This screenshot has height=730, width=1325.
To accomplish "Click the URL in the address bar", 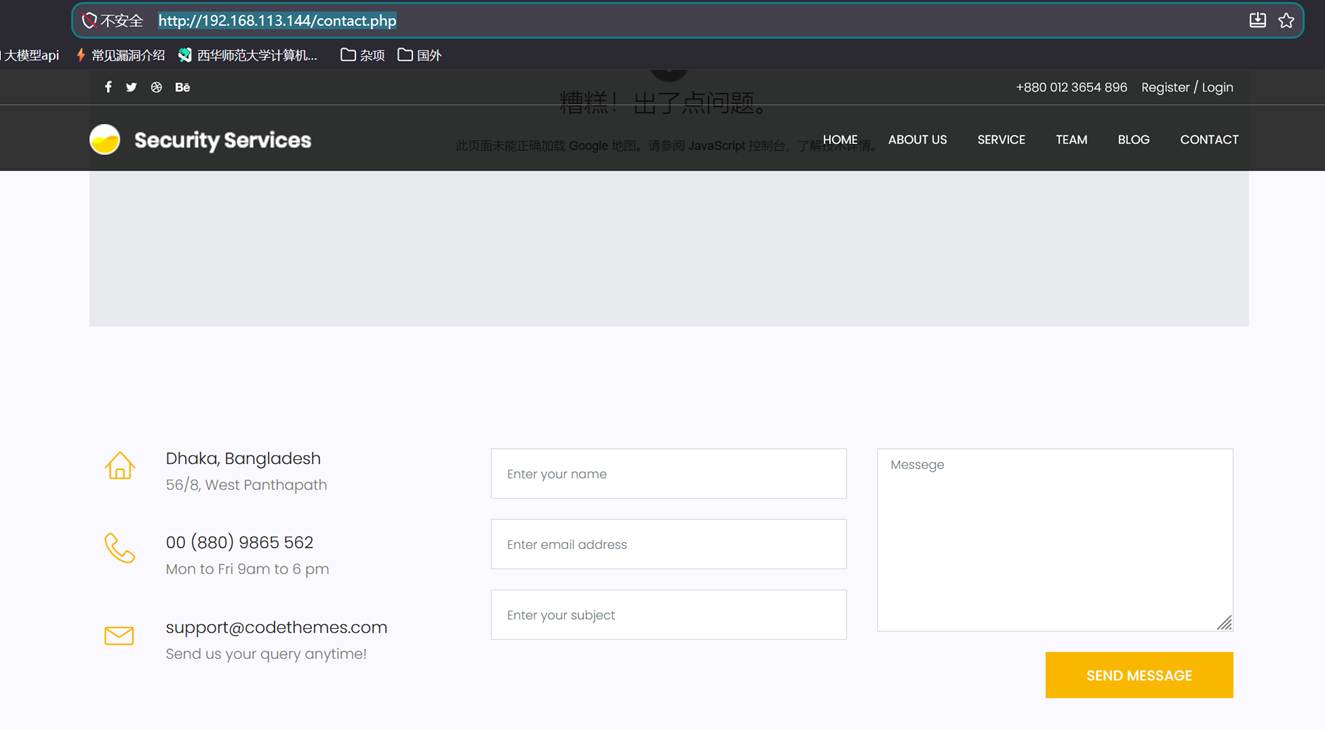I will tap(277, 20).
